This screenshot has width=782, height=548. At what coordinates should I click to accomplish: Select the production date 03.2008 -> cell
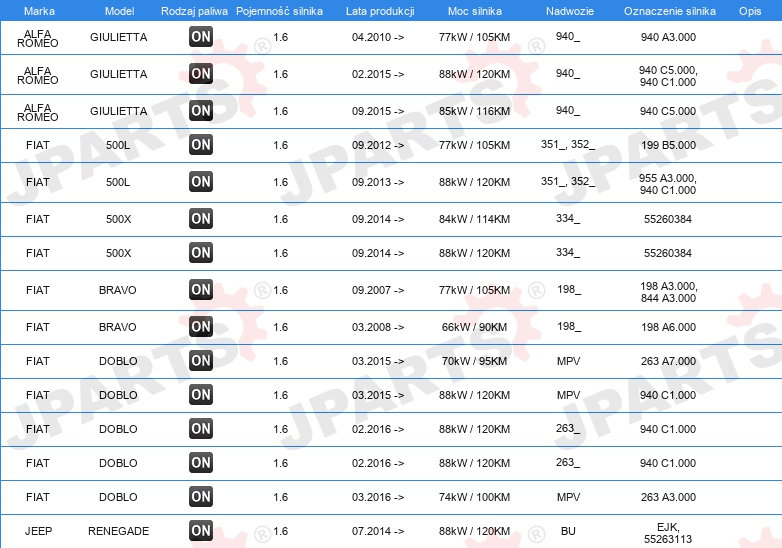tap(378, 327)
